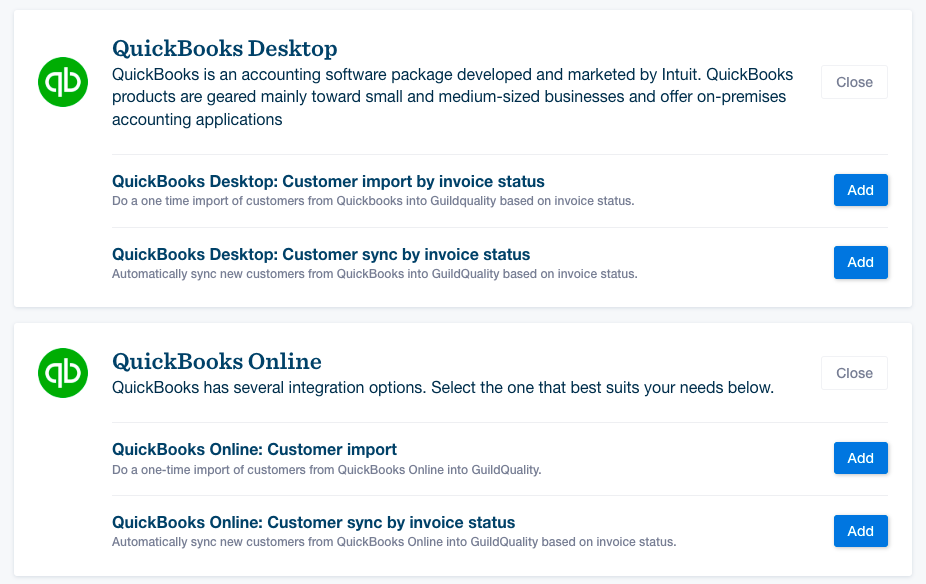Open 'QuickBooks Online: Customer import' title

click(x=255, y=449)
